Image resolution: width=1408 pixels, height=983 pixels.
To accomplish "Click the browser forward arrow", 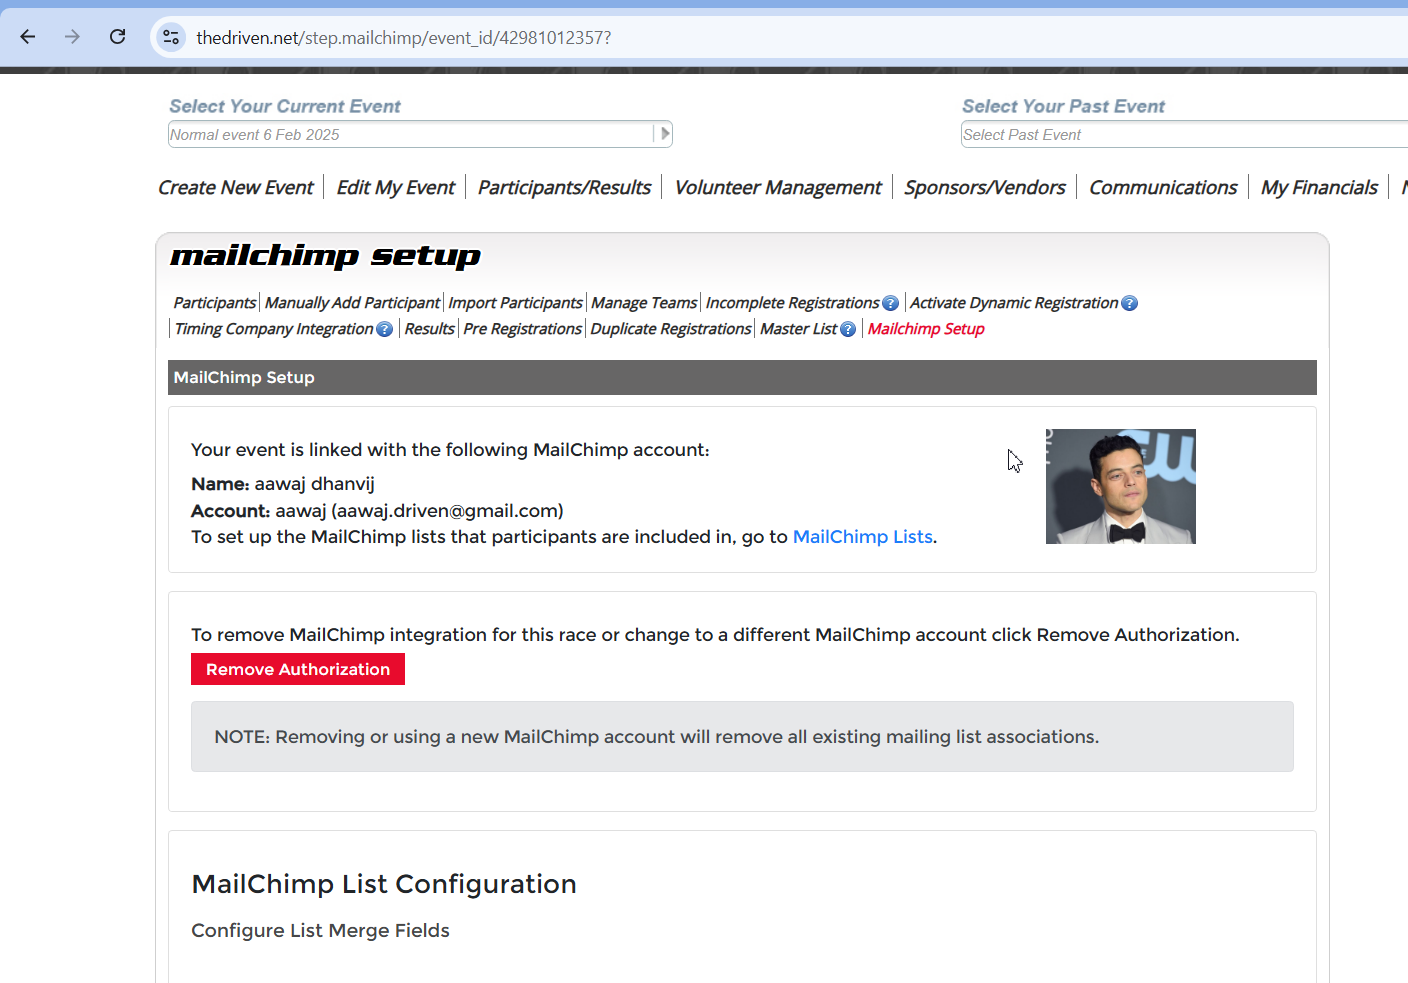I will [72, 37].
